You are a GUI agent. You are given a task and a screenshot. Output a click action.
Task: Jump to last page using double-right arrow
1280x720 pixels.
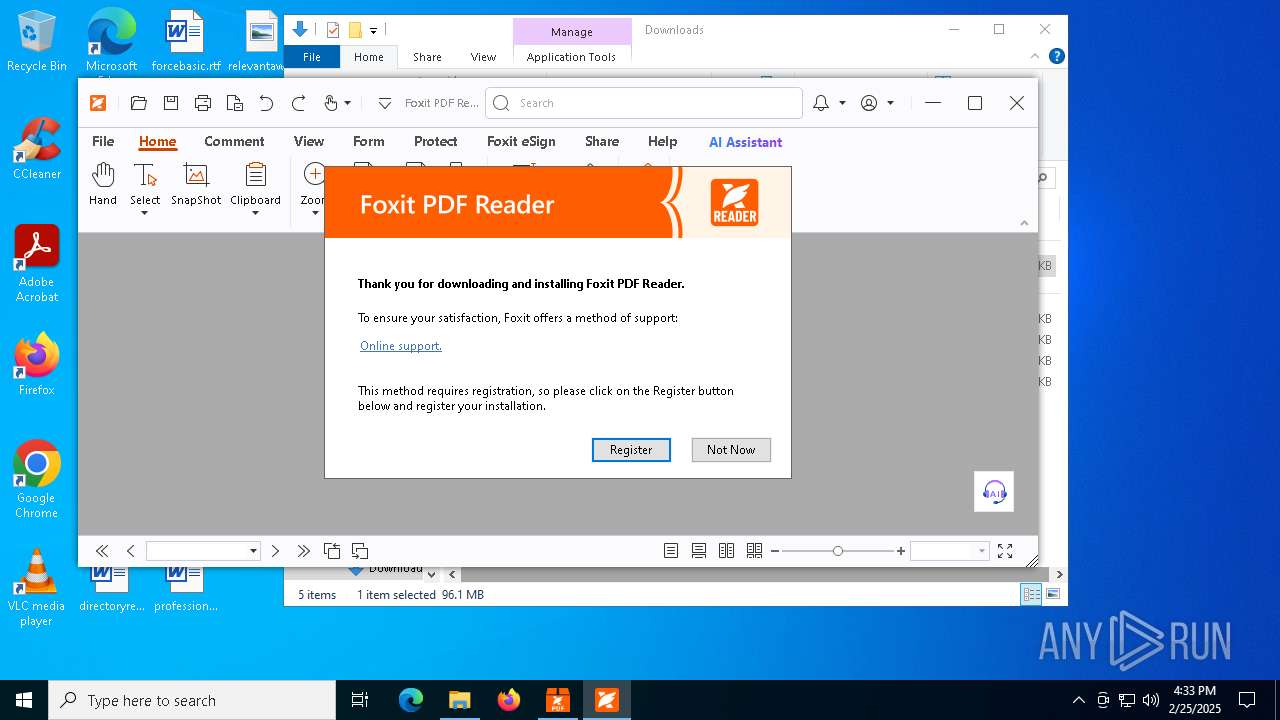[303, 551]
